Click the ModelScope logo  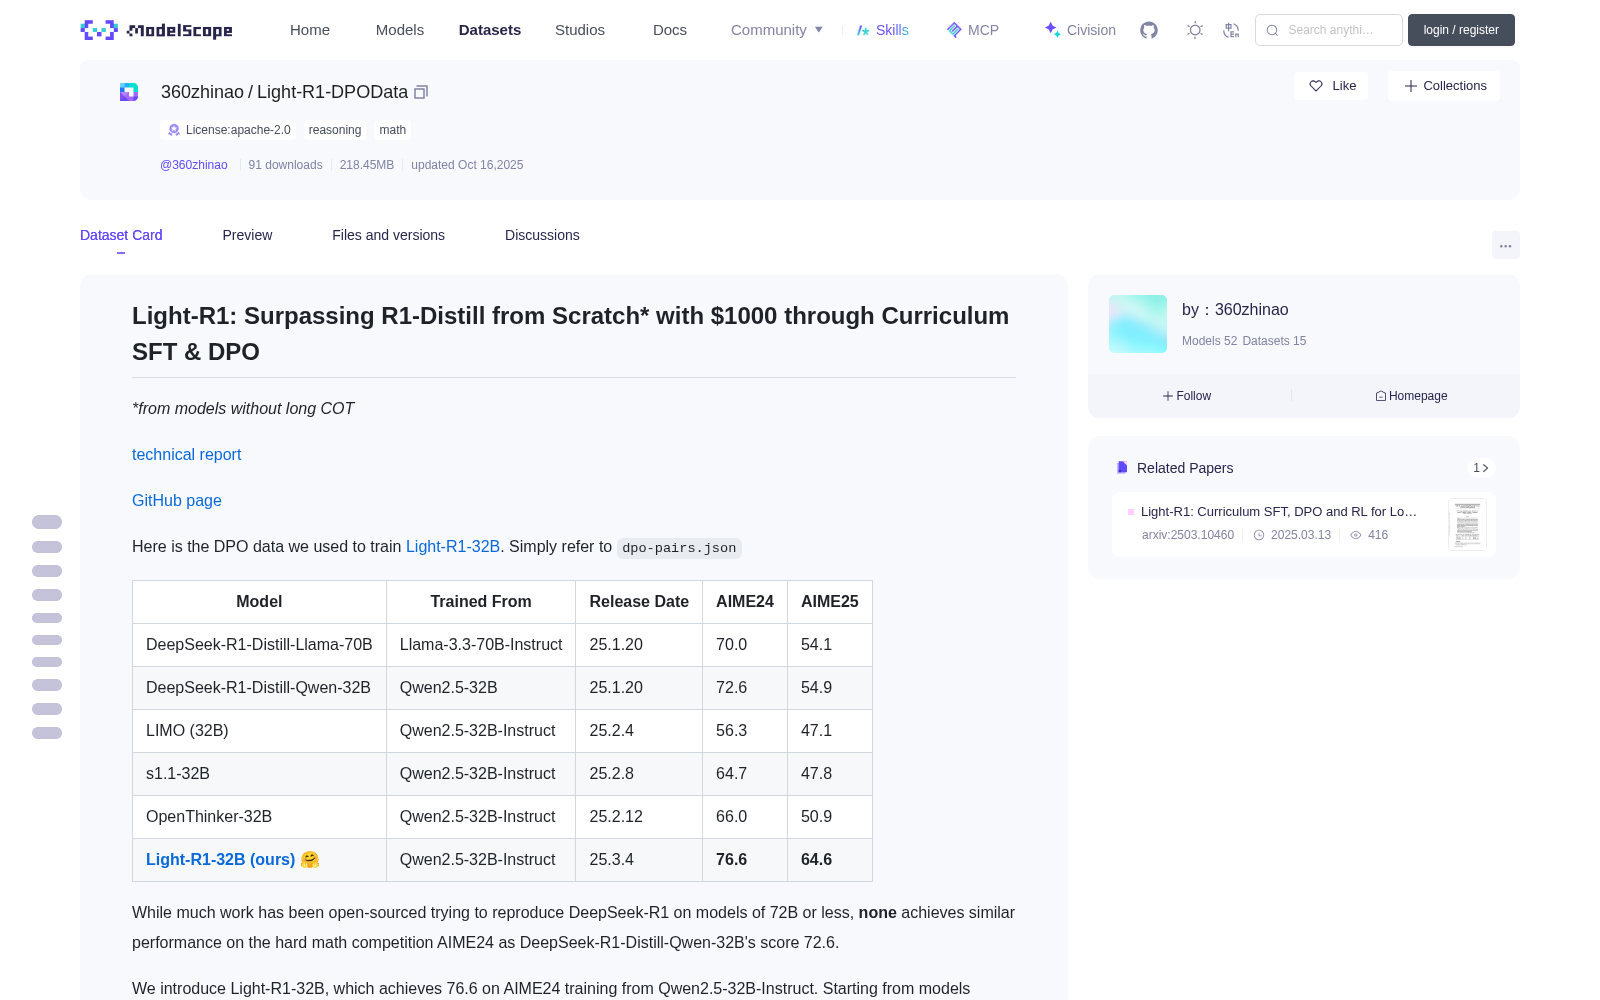(157, 30)
